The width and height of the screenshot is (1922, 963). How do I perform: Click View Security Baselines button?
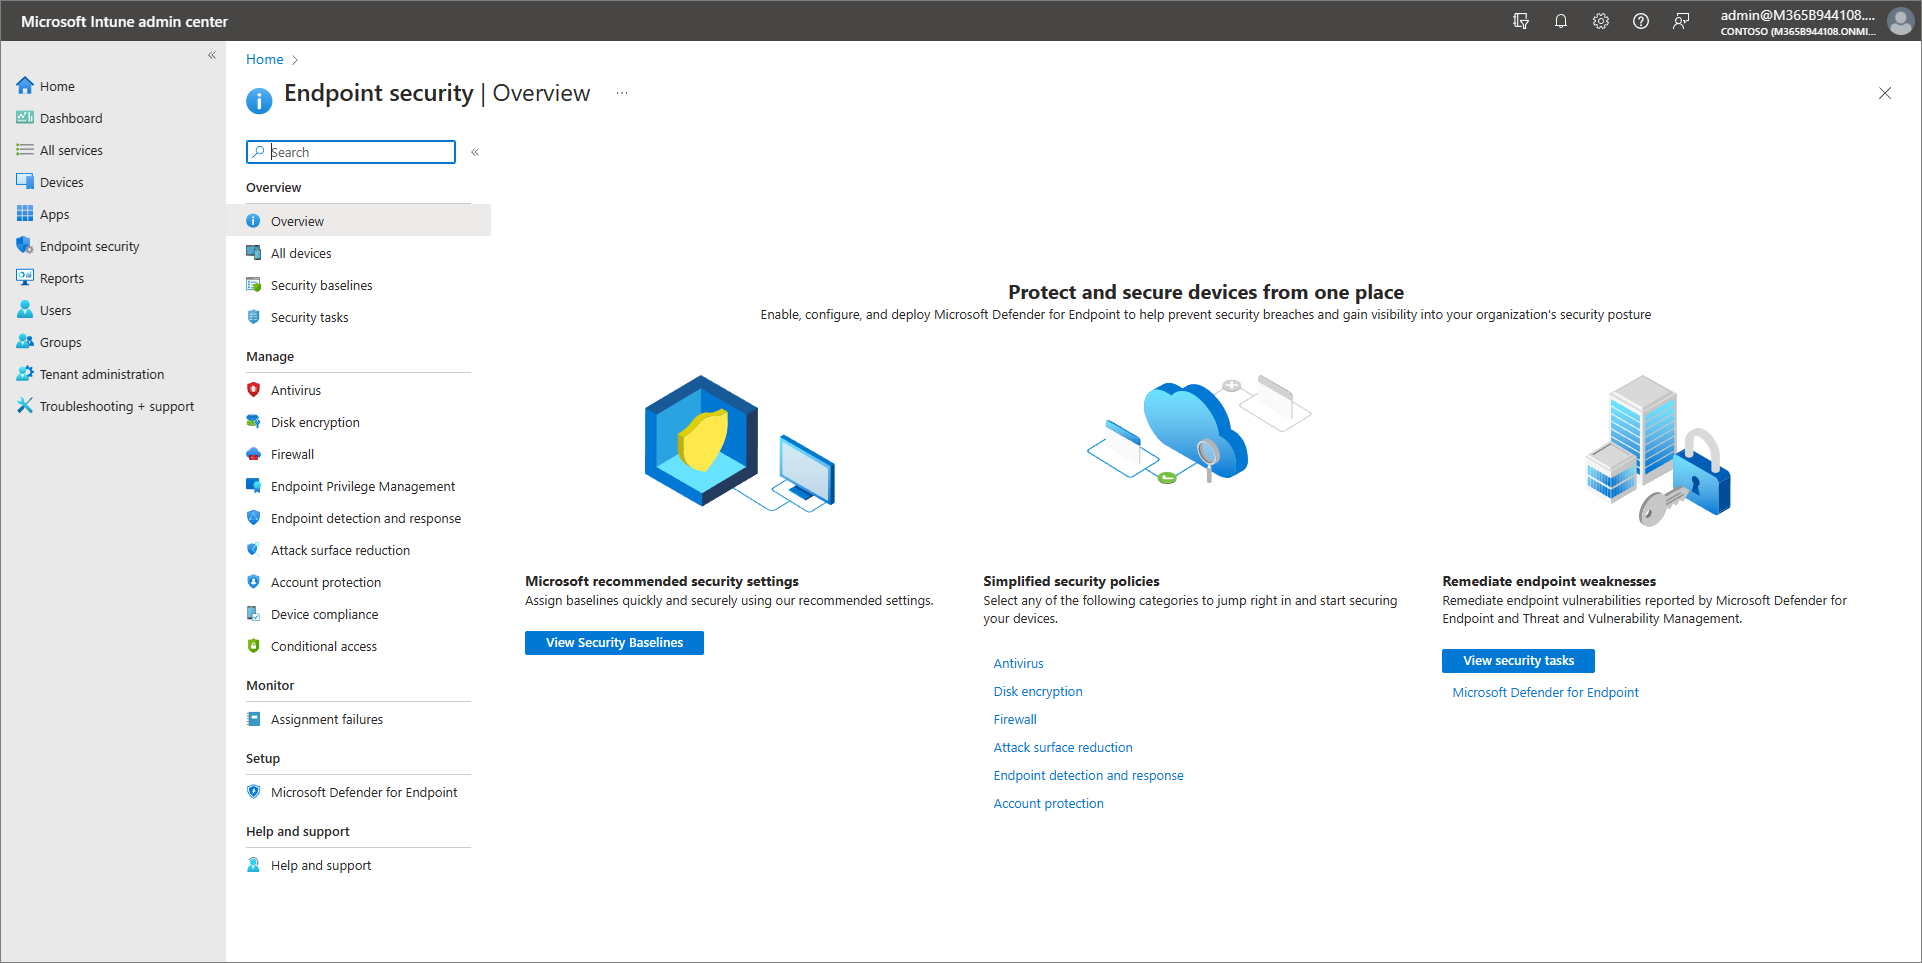coord(614,643)
